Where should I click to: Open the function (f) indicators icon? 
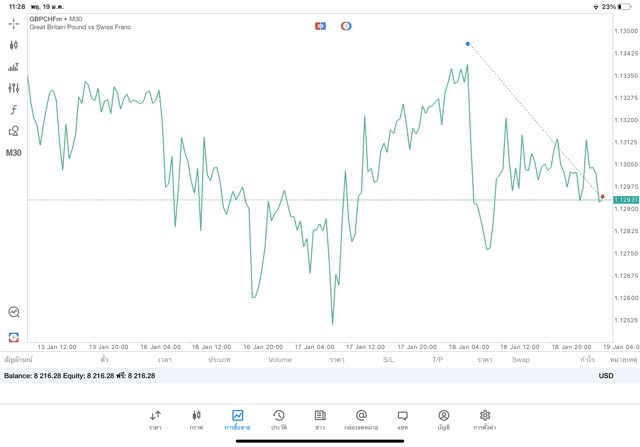click(x=13, y=109)
